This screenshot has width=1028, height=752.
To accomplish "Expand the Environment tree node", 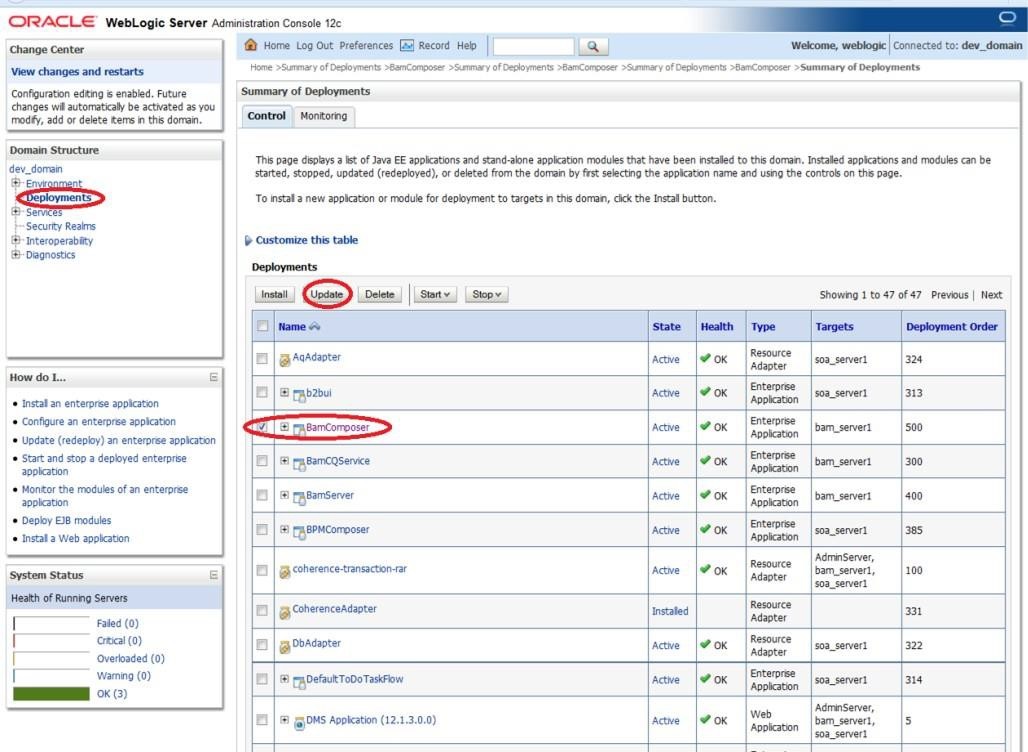I will coord(16,183).
